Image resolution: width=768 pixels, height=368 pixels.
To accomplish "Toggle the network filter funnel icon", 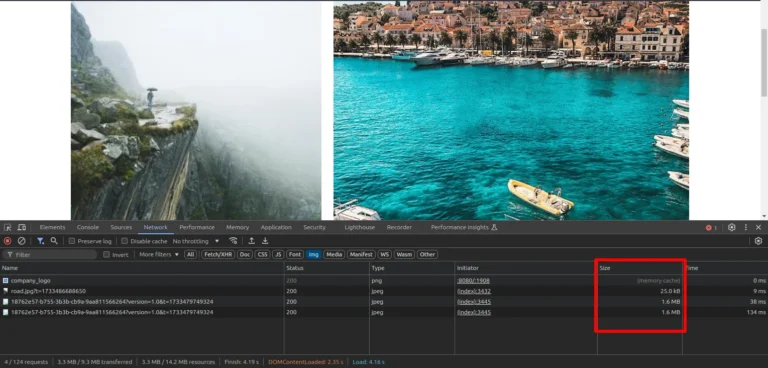I will tap(41, 241).
